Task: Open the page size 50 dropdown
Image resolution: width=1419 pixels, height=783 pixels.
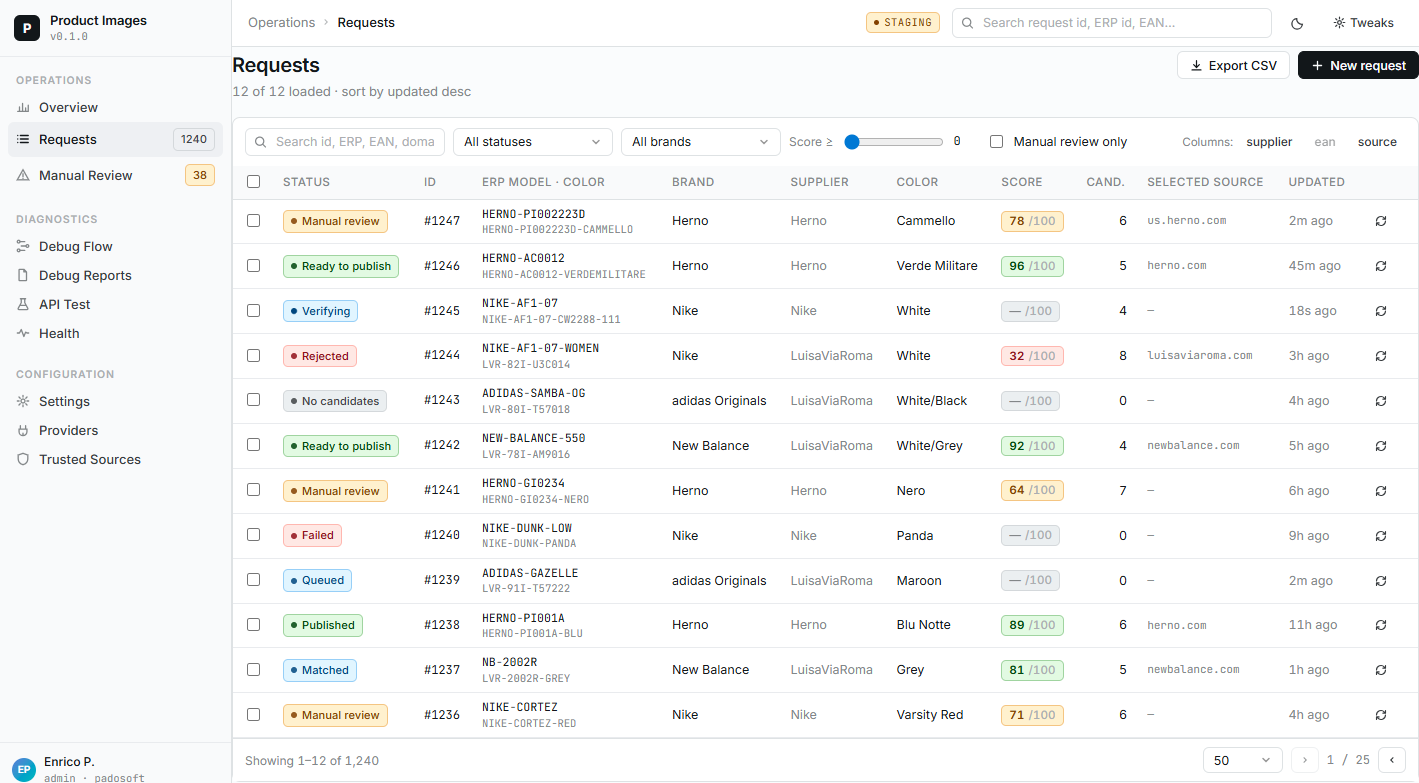Action: pyautogui.click(x=1243, y=760)
